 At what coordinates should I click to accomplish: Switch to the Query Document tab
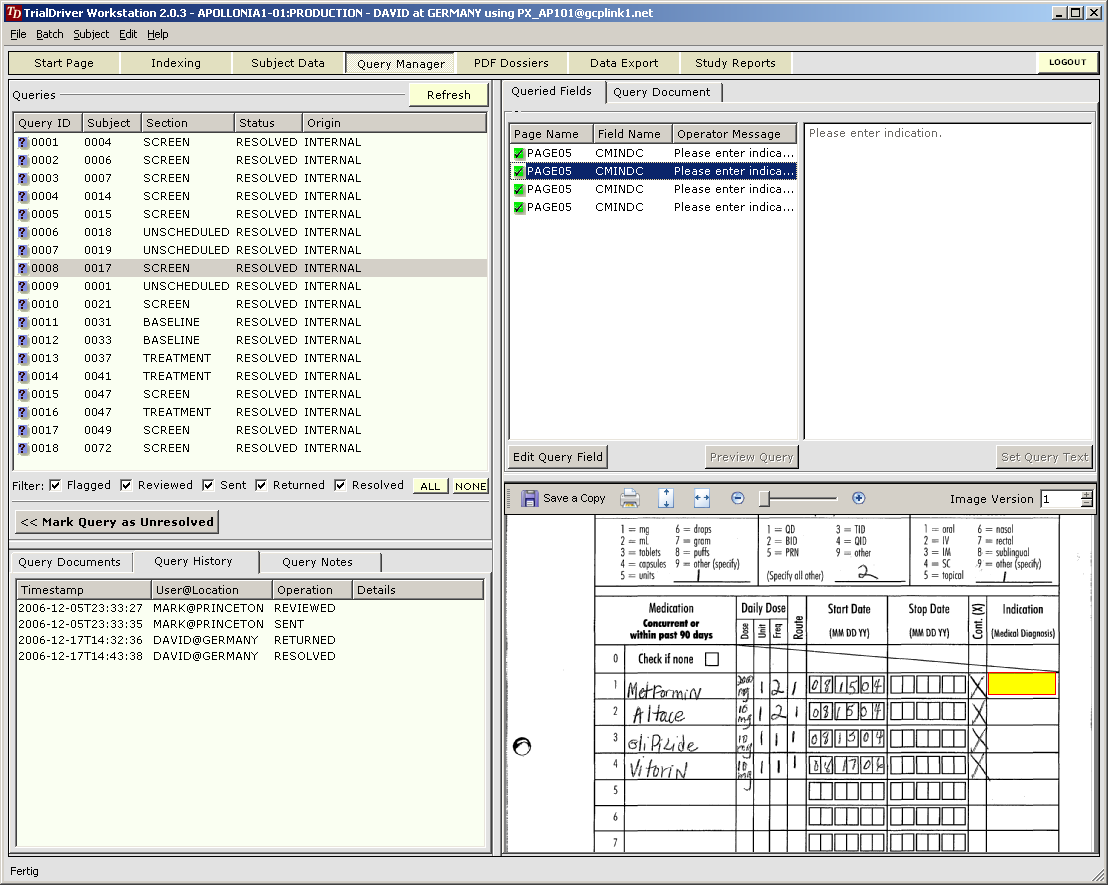(x=661, y=92)
